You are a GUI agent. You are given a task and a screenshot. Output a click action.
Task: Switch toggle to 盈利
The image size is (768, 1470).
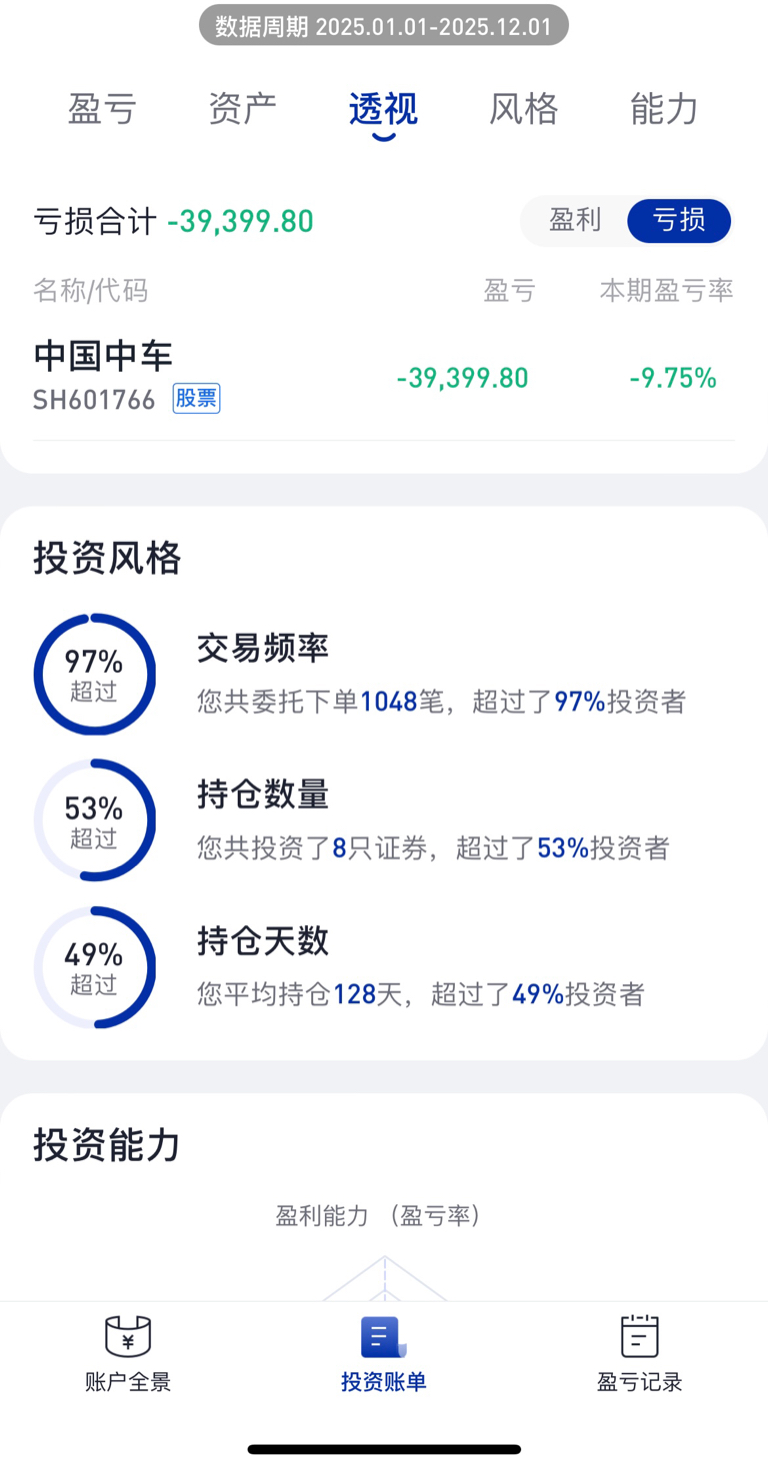coord(575,221)
